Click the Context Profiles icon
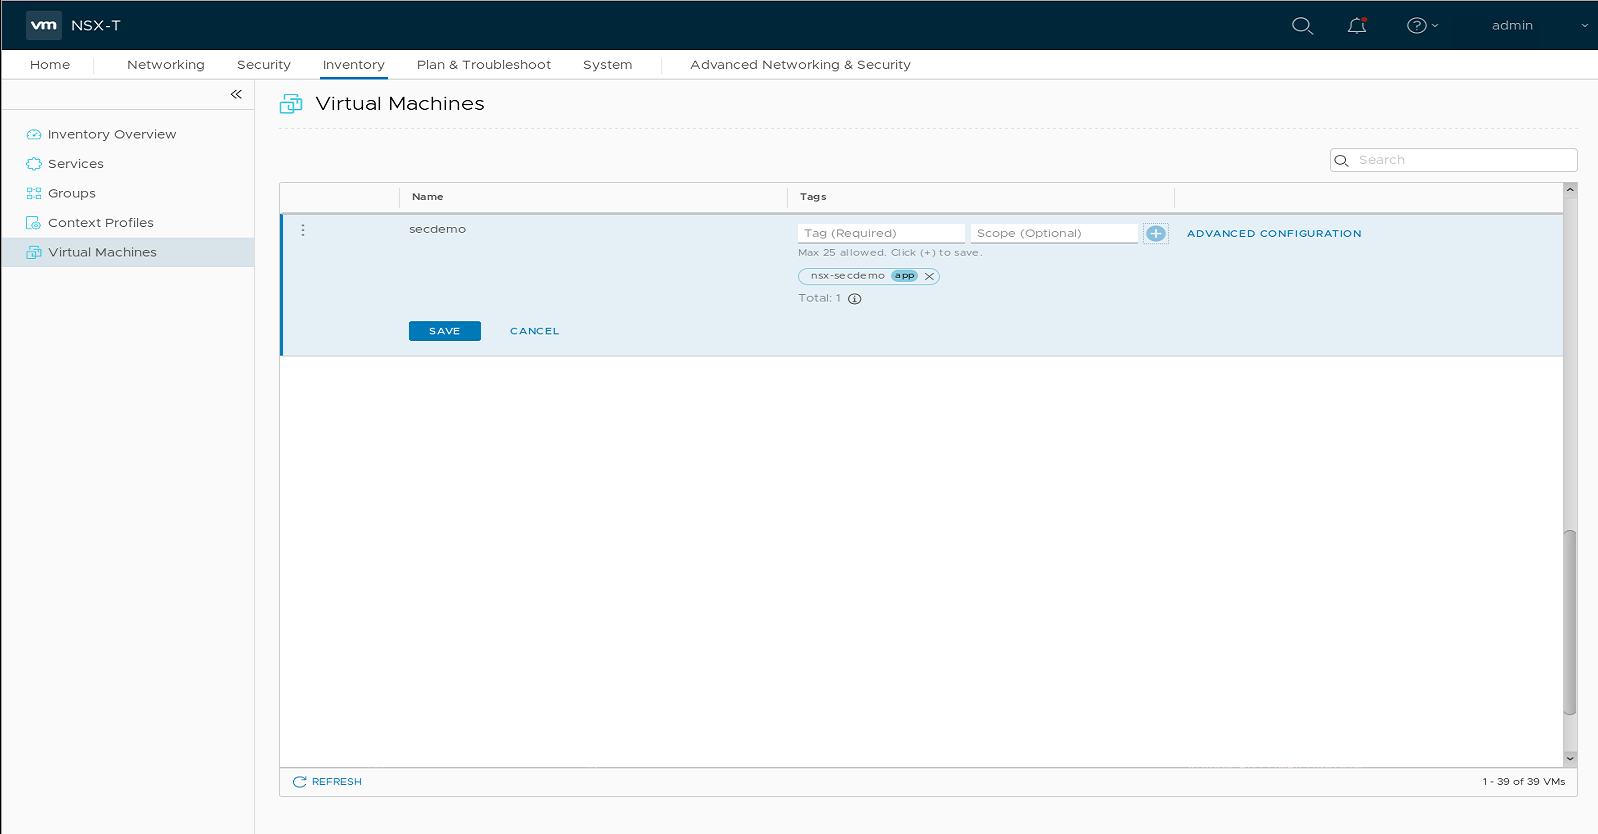Screen dimensions: 1598x834 click(34, 223)
